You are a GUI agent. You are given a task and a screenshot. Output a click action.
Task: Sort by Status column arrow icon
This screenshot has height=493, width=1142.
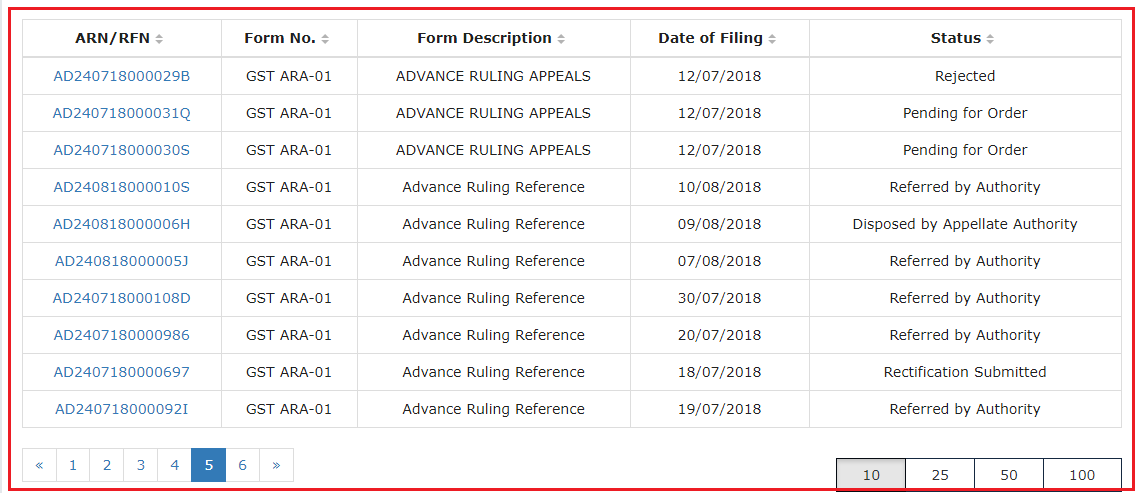[x=991, y=39]
